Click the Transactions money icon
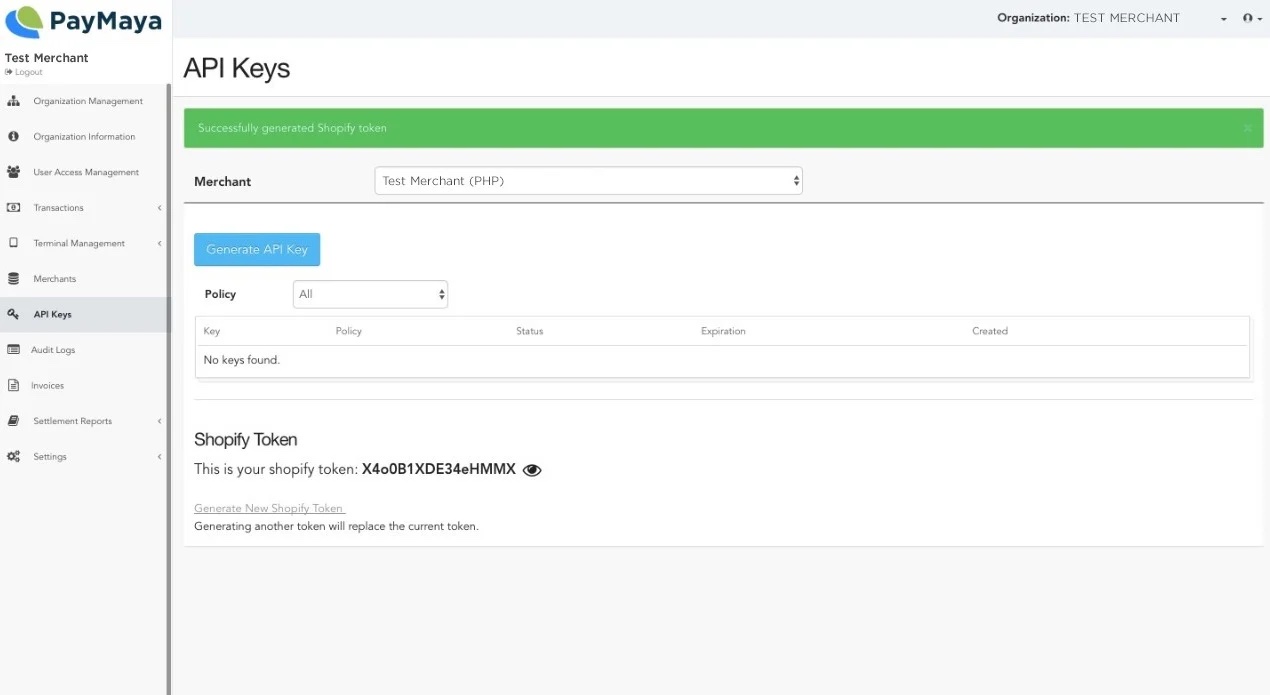The image size is (1270, 695). tap(13, 208)
